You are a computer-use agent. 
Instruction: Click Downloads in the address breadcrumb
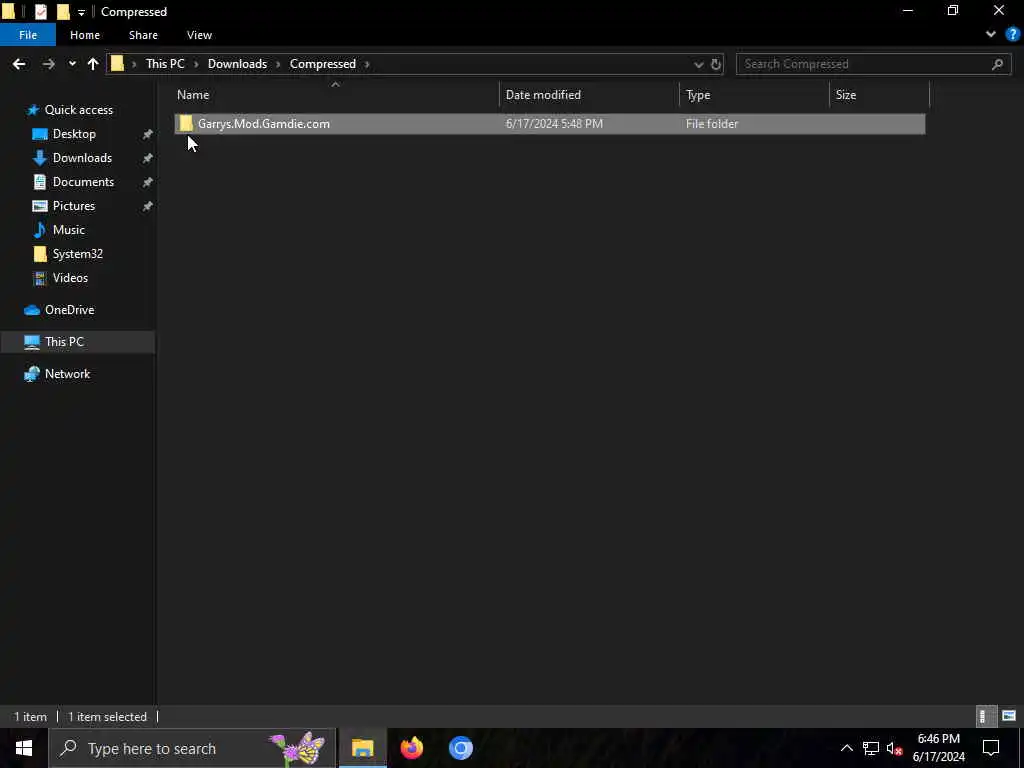[237, 64]
